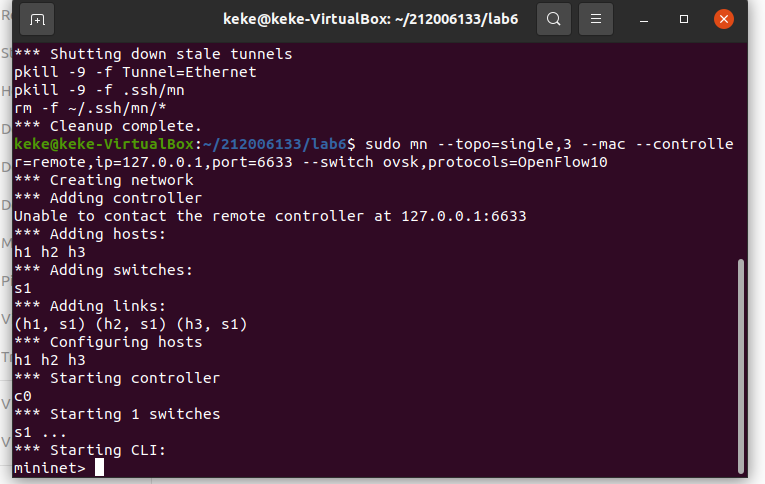Close the terminal with the orange X
765x484 pixels.
[x=724, y=19]
